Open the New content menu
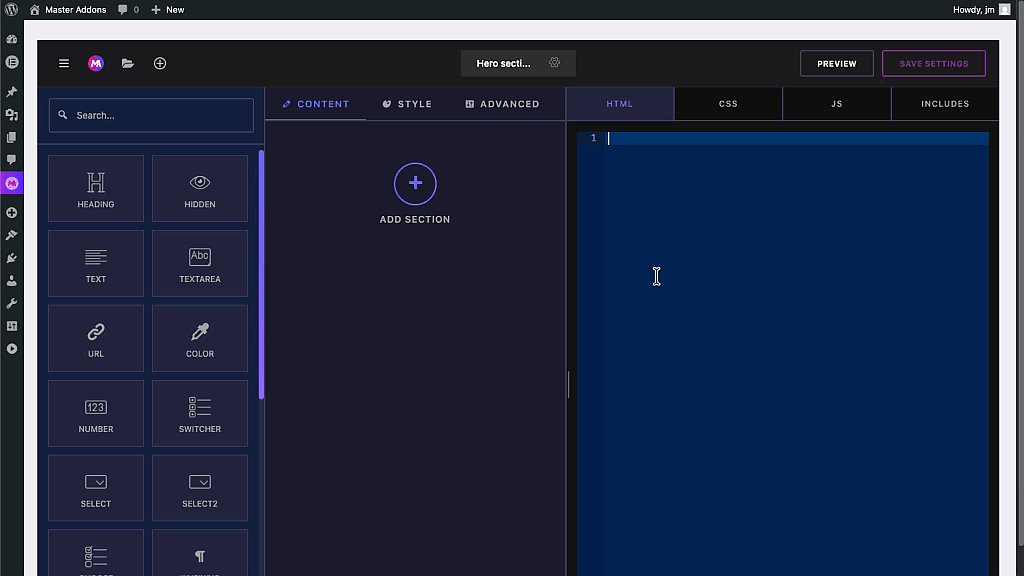 (168, 10)
